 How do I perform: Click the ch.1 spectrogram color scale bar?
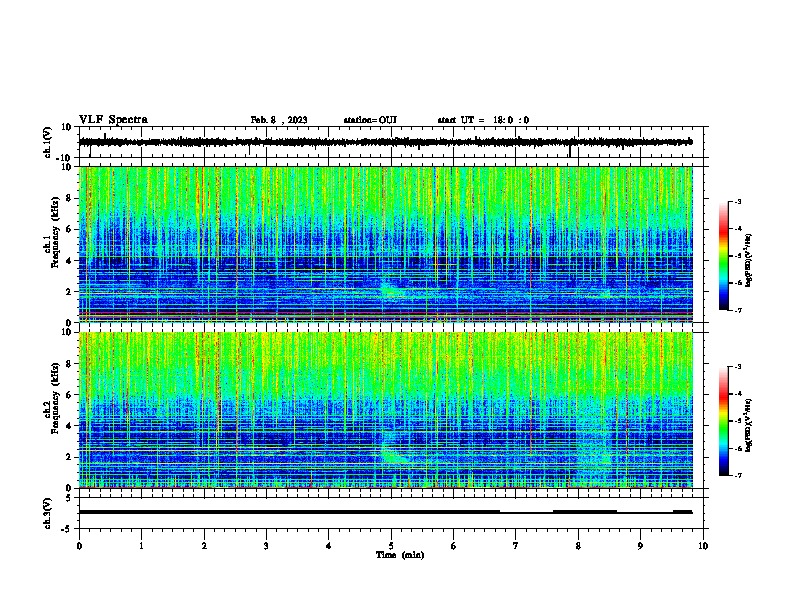(723, 256)
